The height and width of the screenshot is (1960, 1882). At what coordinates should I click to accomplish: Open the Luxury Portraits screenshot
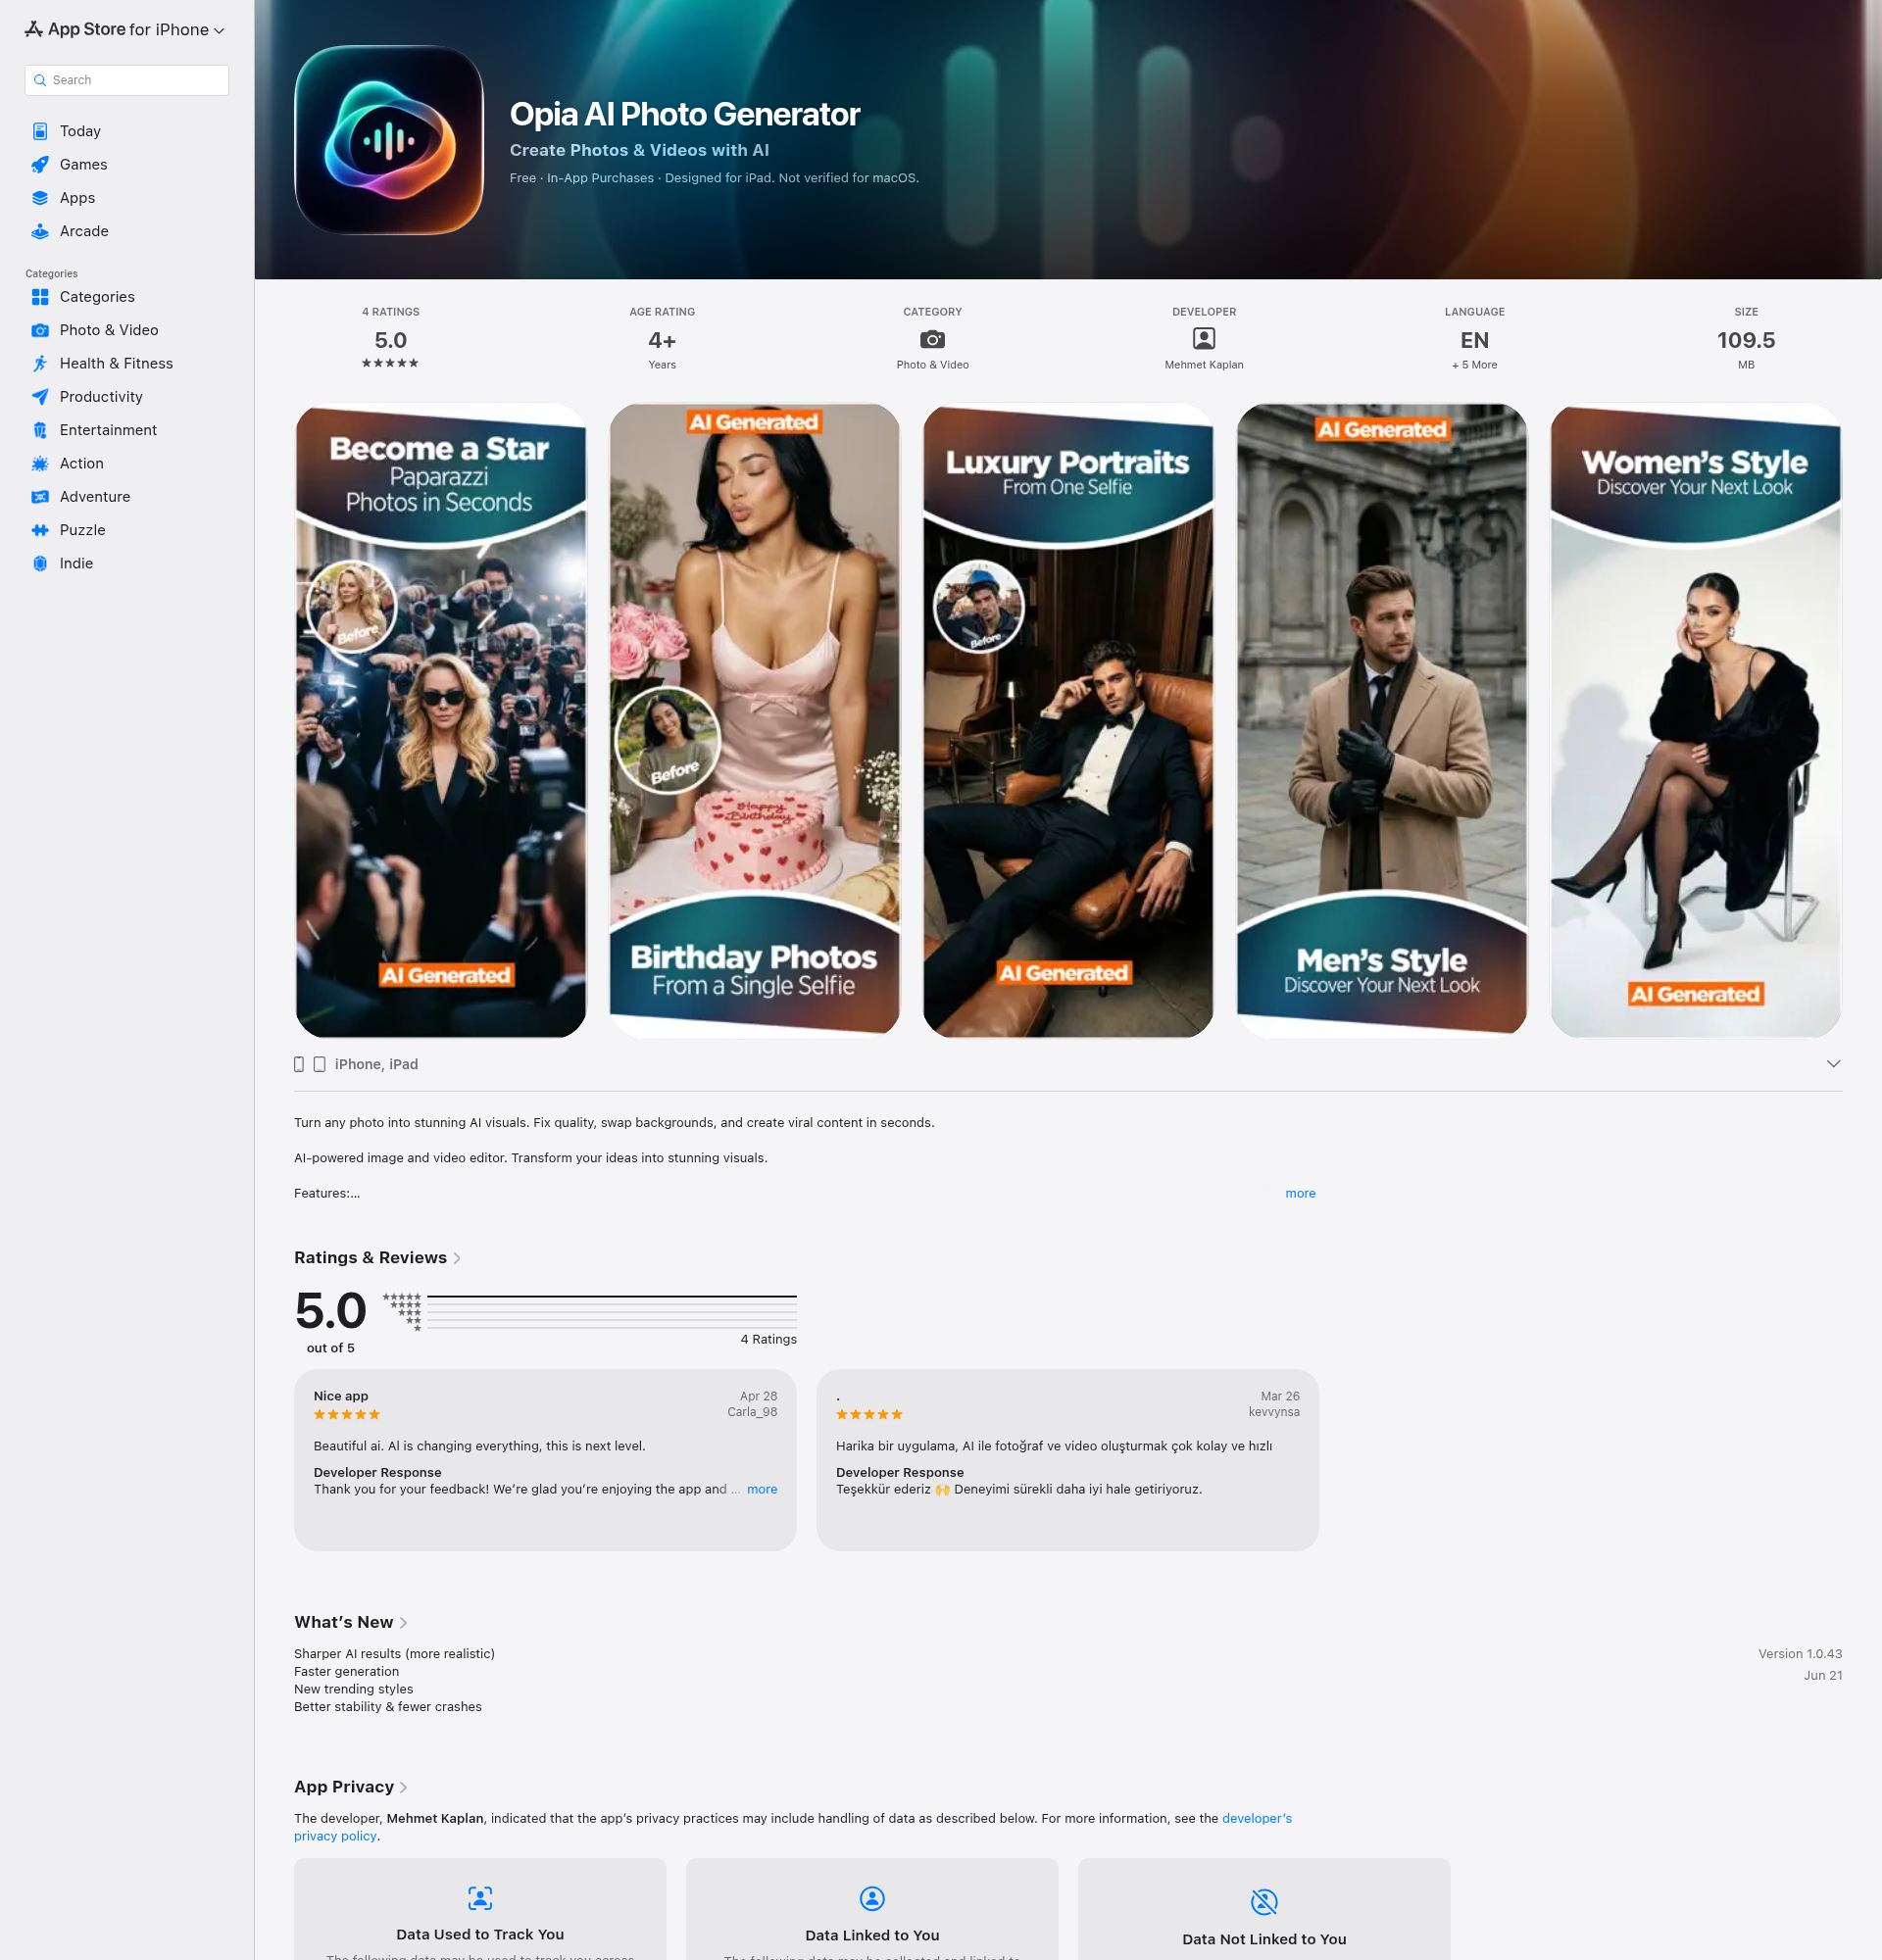pos(1068,720)
